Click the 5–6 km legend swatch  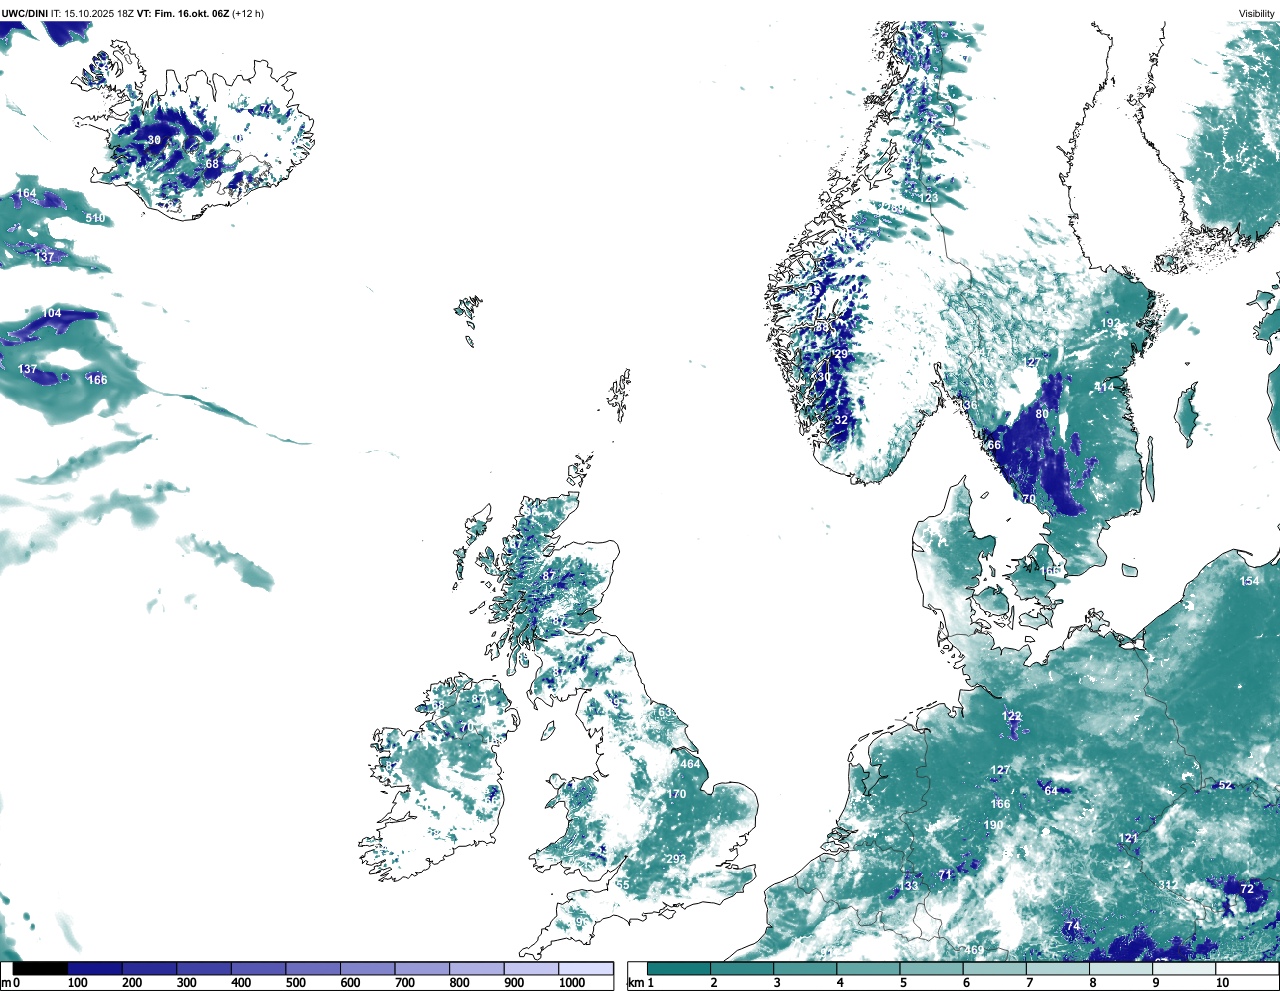932,969
